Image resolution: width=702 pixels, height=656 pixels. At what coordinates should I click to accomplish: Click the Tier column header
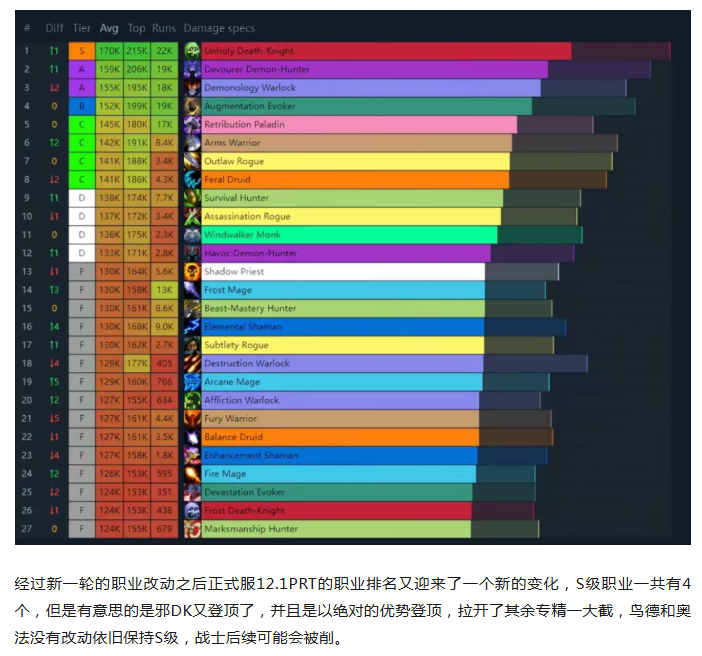tap(82, 28)
